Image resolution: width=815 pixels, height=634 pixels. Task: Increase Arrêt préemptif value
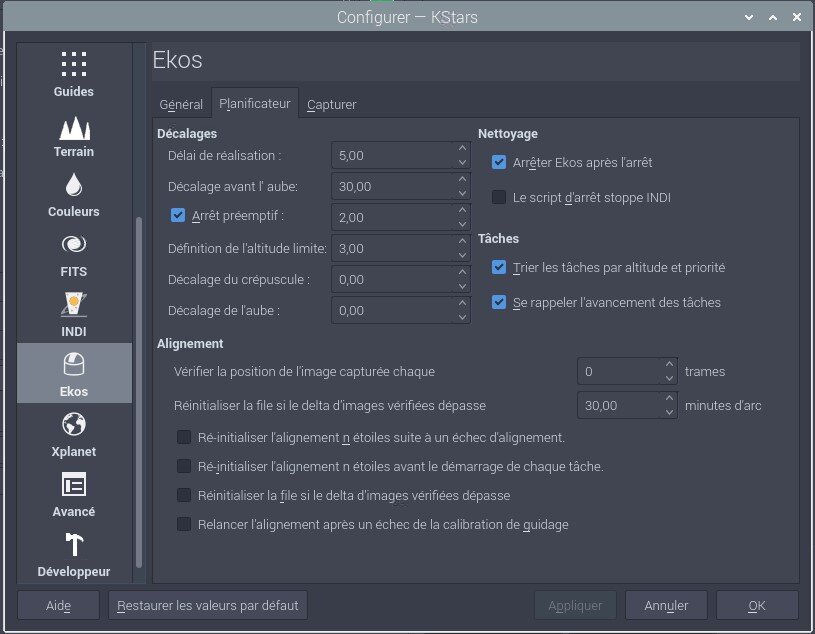tap(462, 210)
